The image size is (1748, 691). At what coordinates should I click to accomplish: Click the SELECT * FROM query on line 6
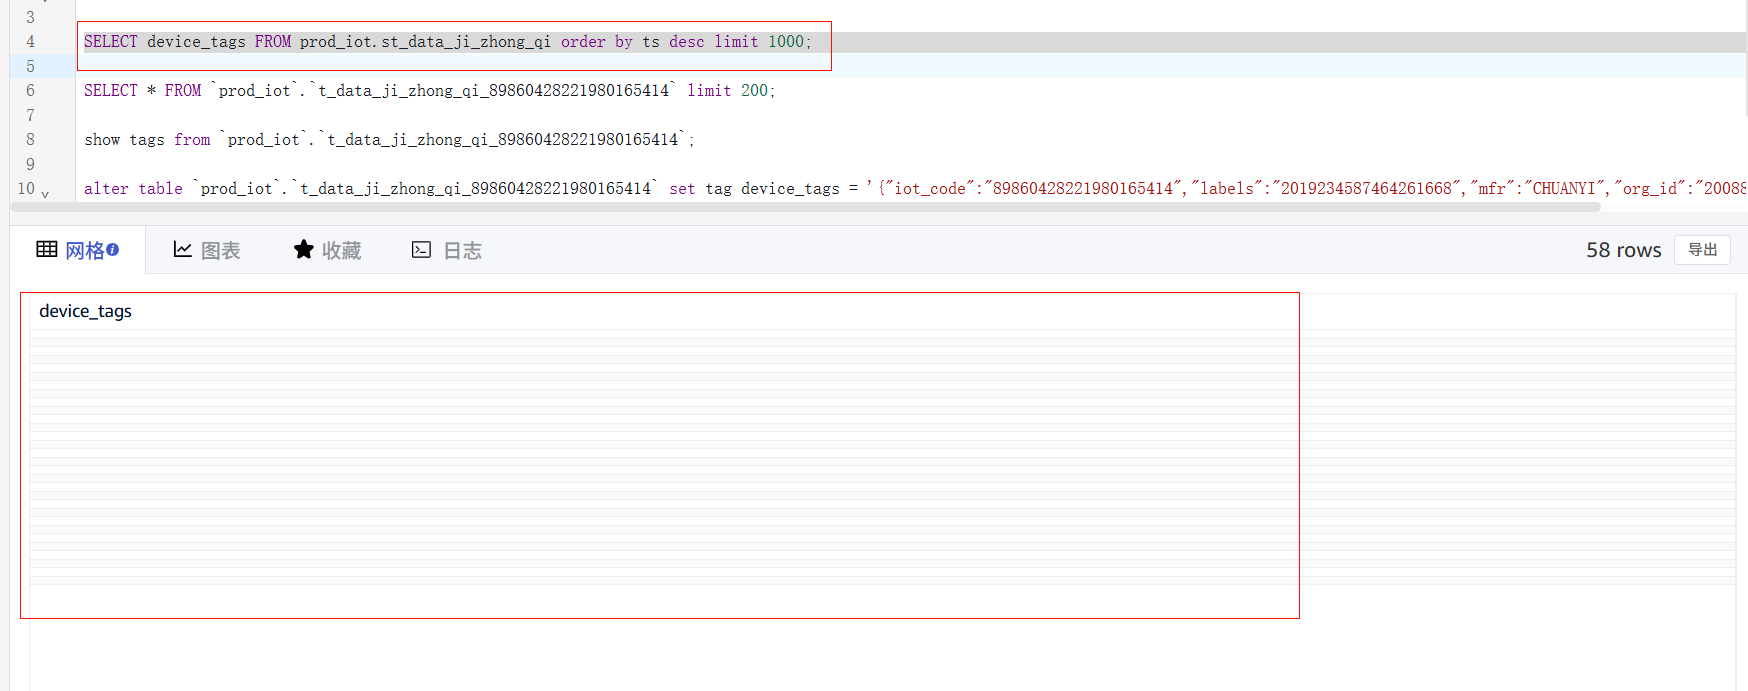click(x=429, y=91)
